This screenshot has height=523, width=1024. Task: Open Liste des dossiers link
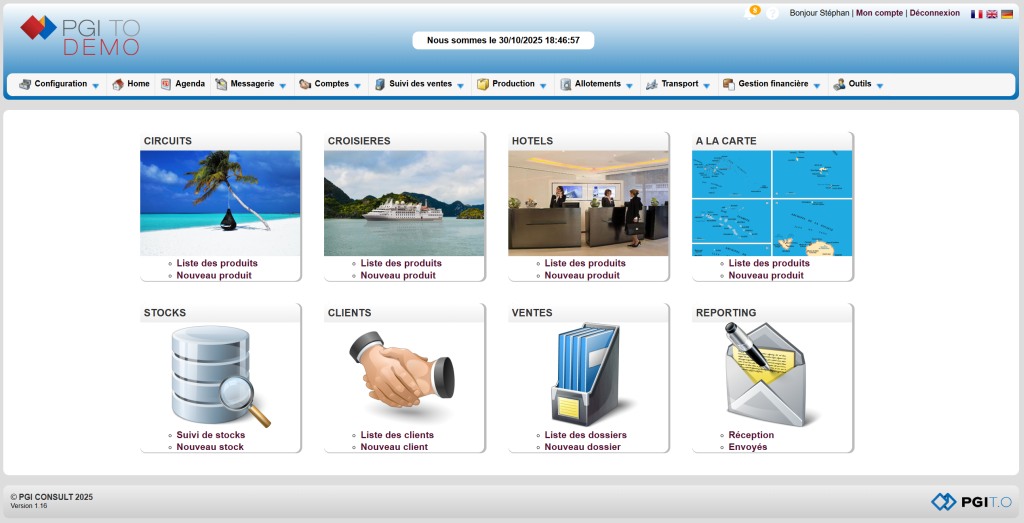click(586, 435)
